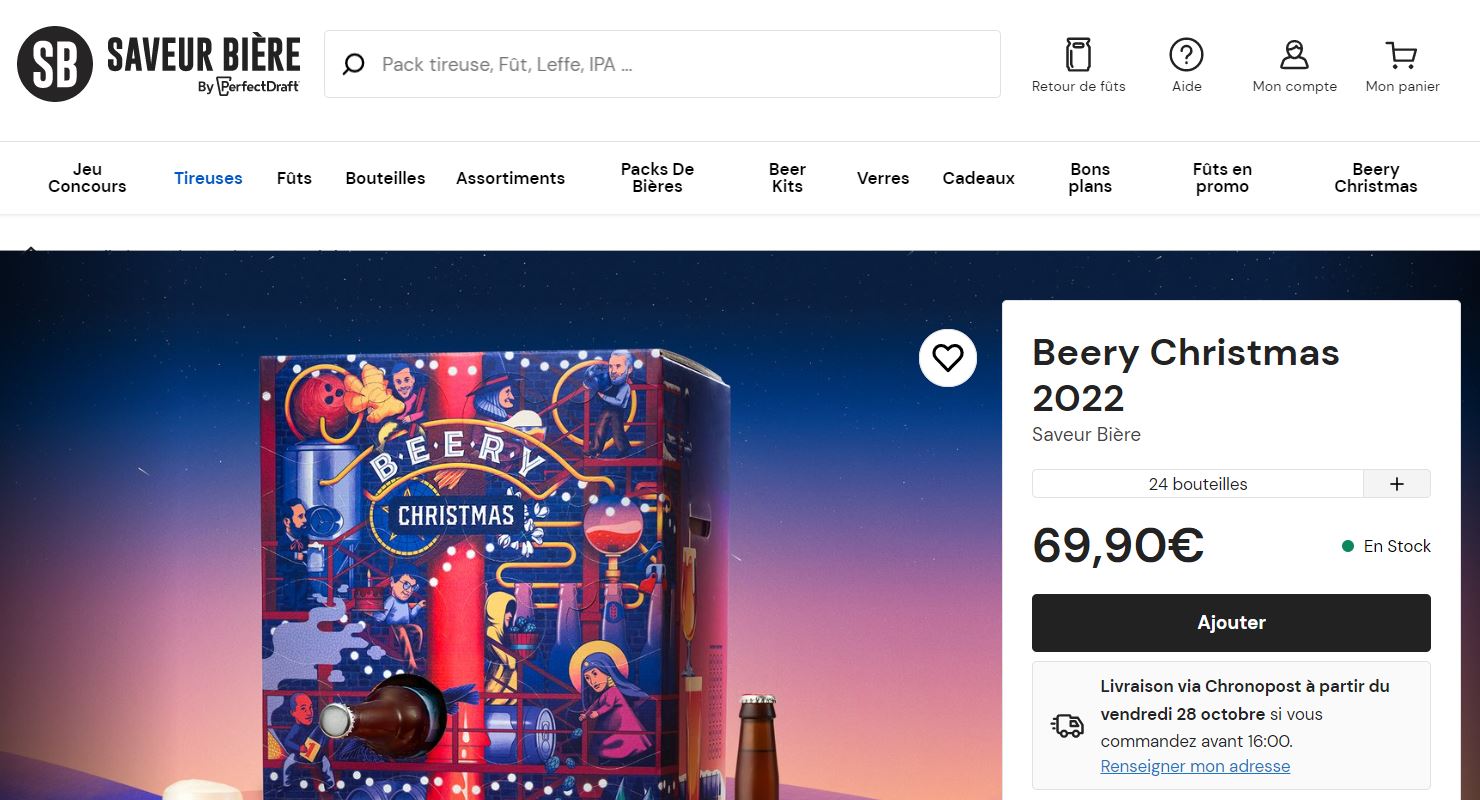Follow the Renseigner mon adresse link
The width and height of the screenshot is (1480, 800).
coord(1195,766)
